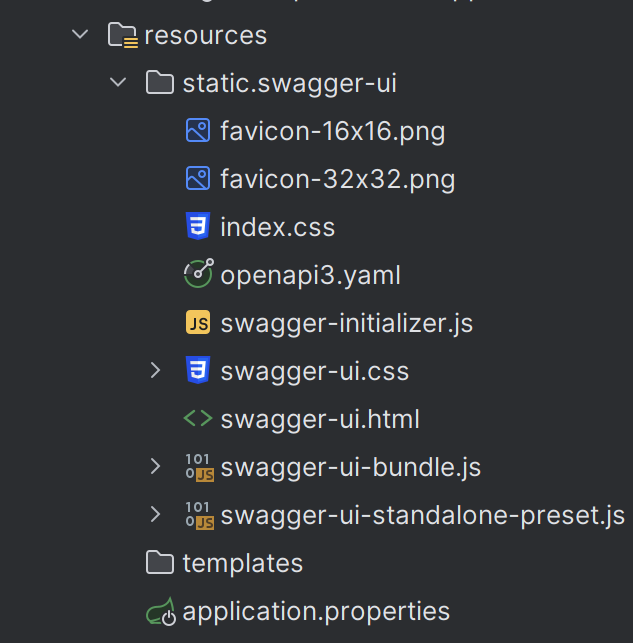Select the swagger-ui.html file name
The height and width of the screenshot is (643, 633).
click(320, 419)
